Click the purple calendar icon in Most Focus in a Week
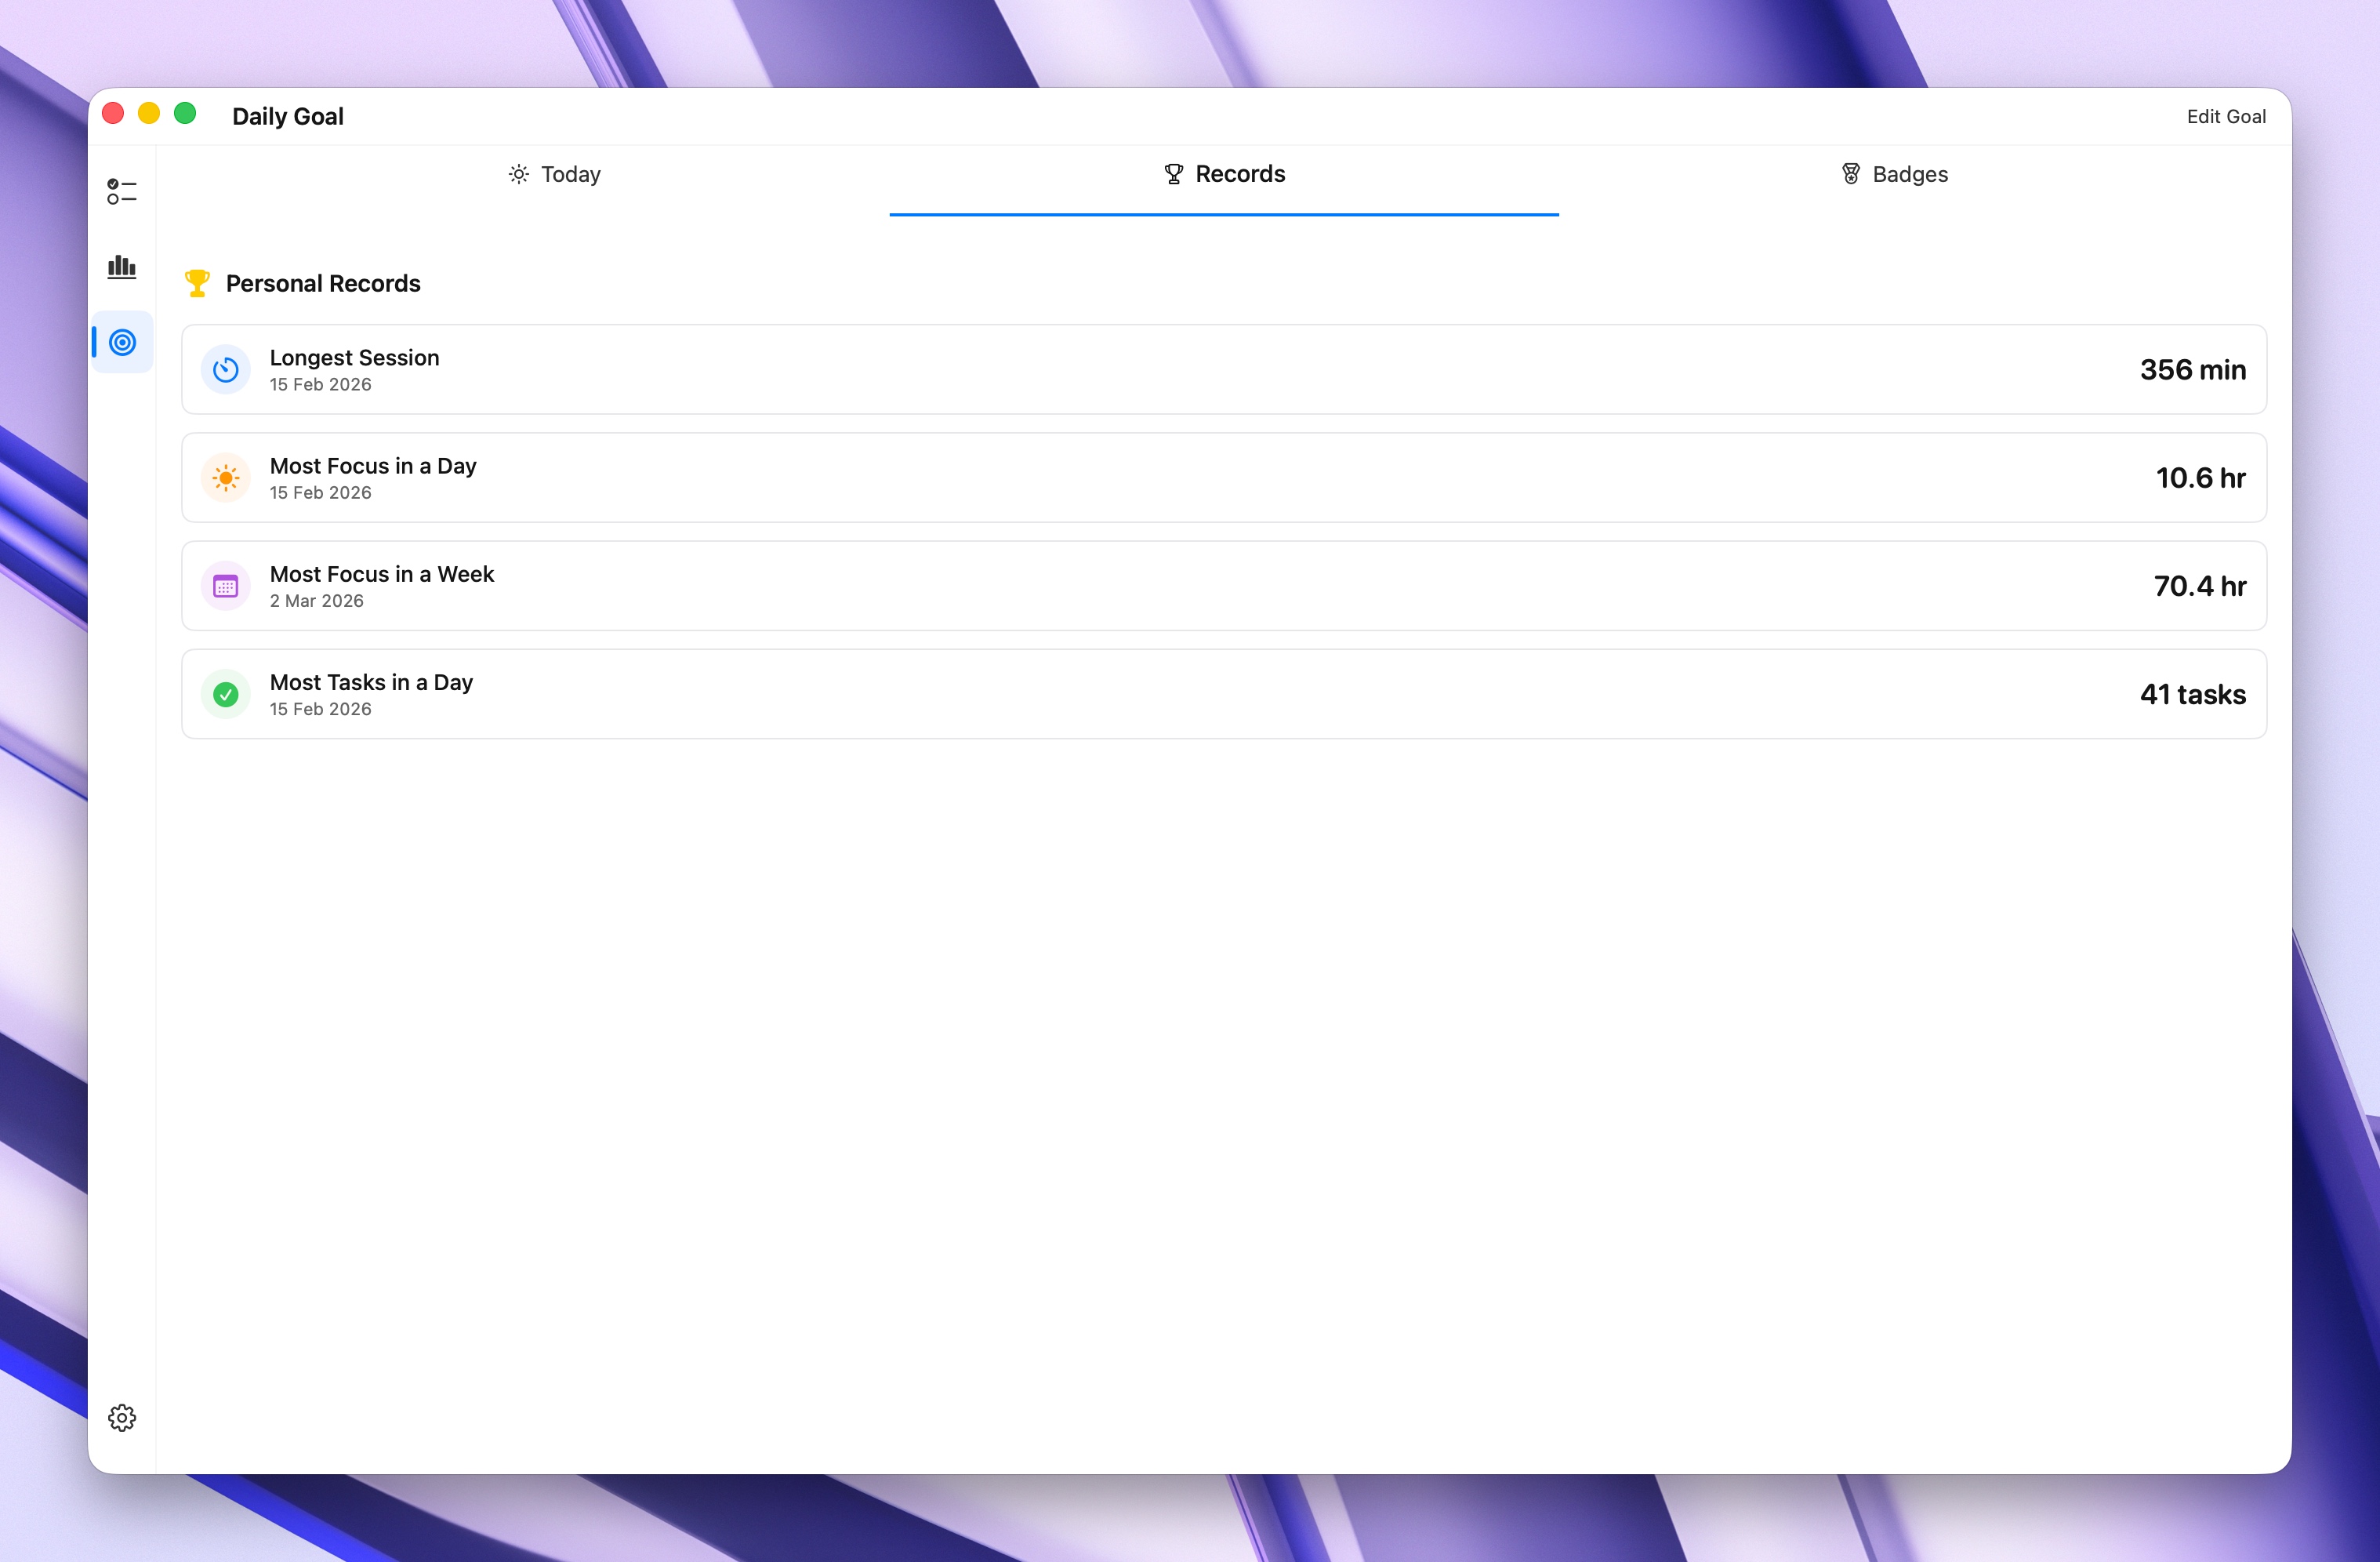The width and height of the screenshot is (2380, 1562). click(x=226, y=586)
